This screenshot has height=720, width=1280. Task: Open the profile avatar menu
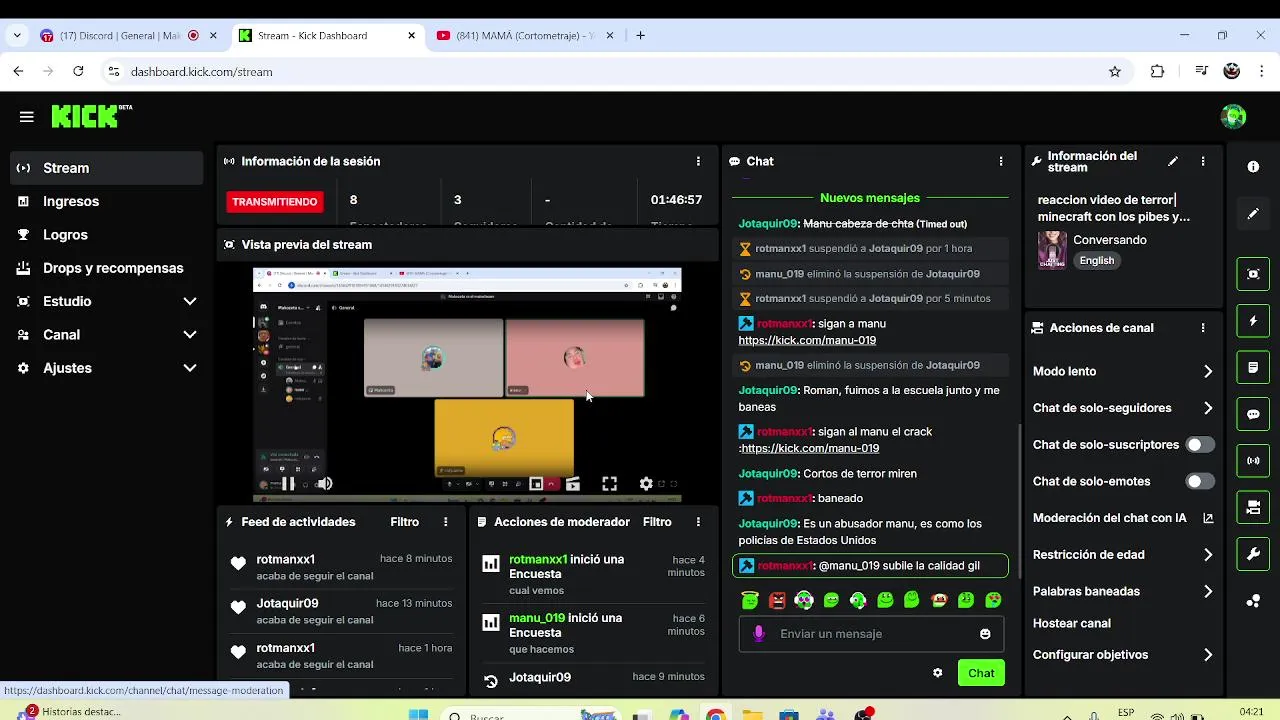[1234, 116]
